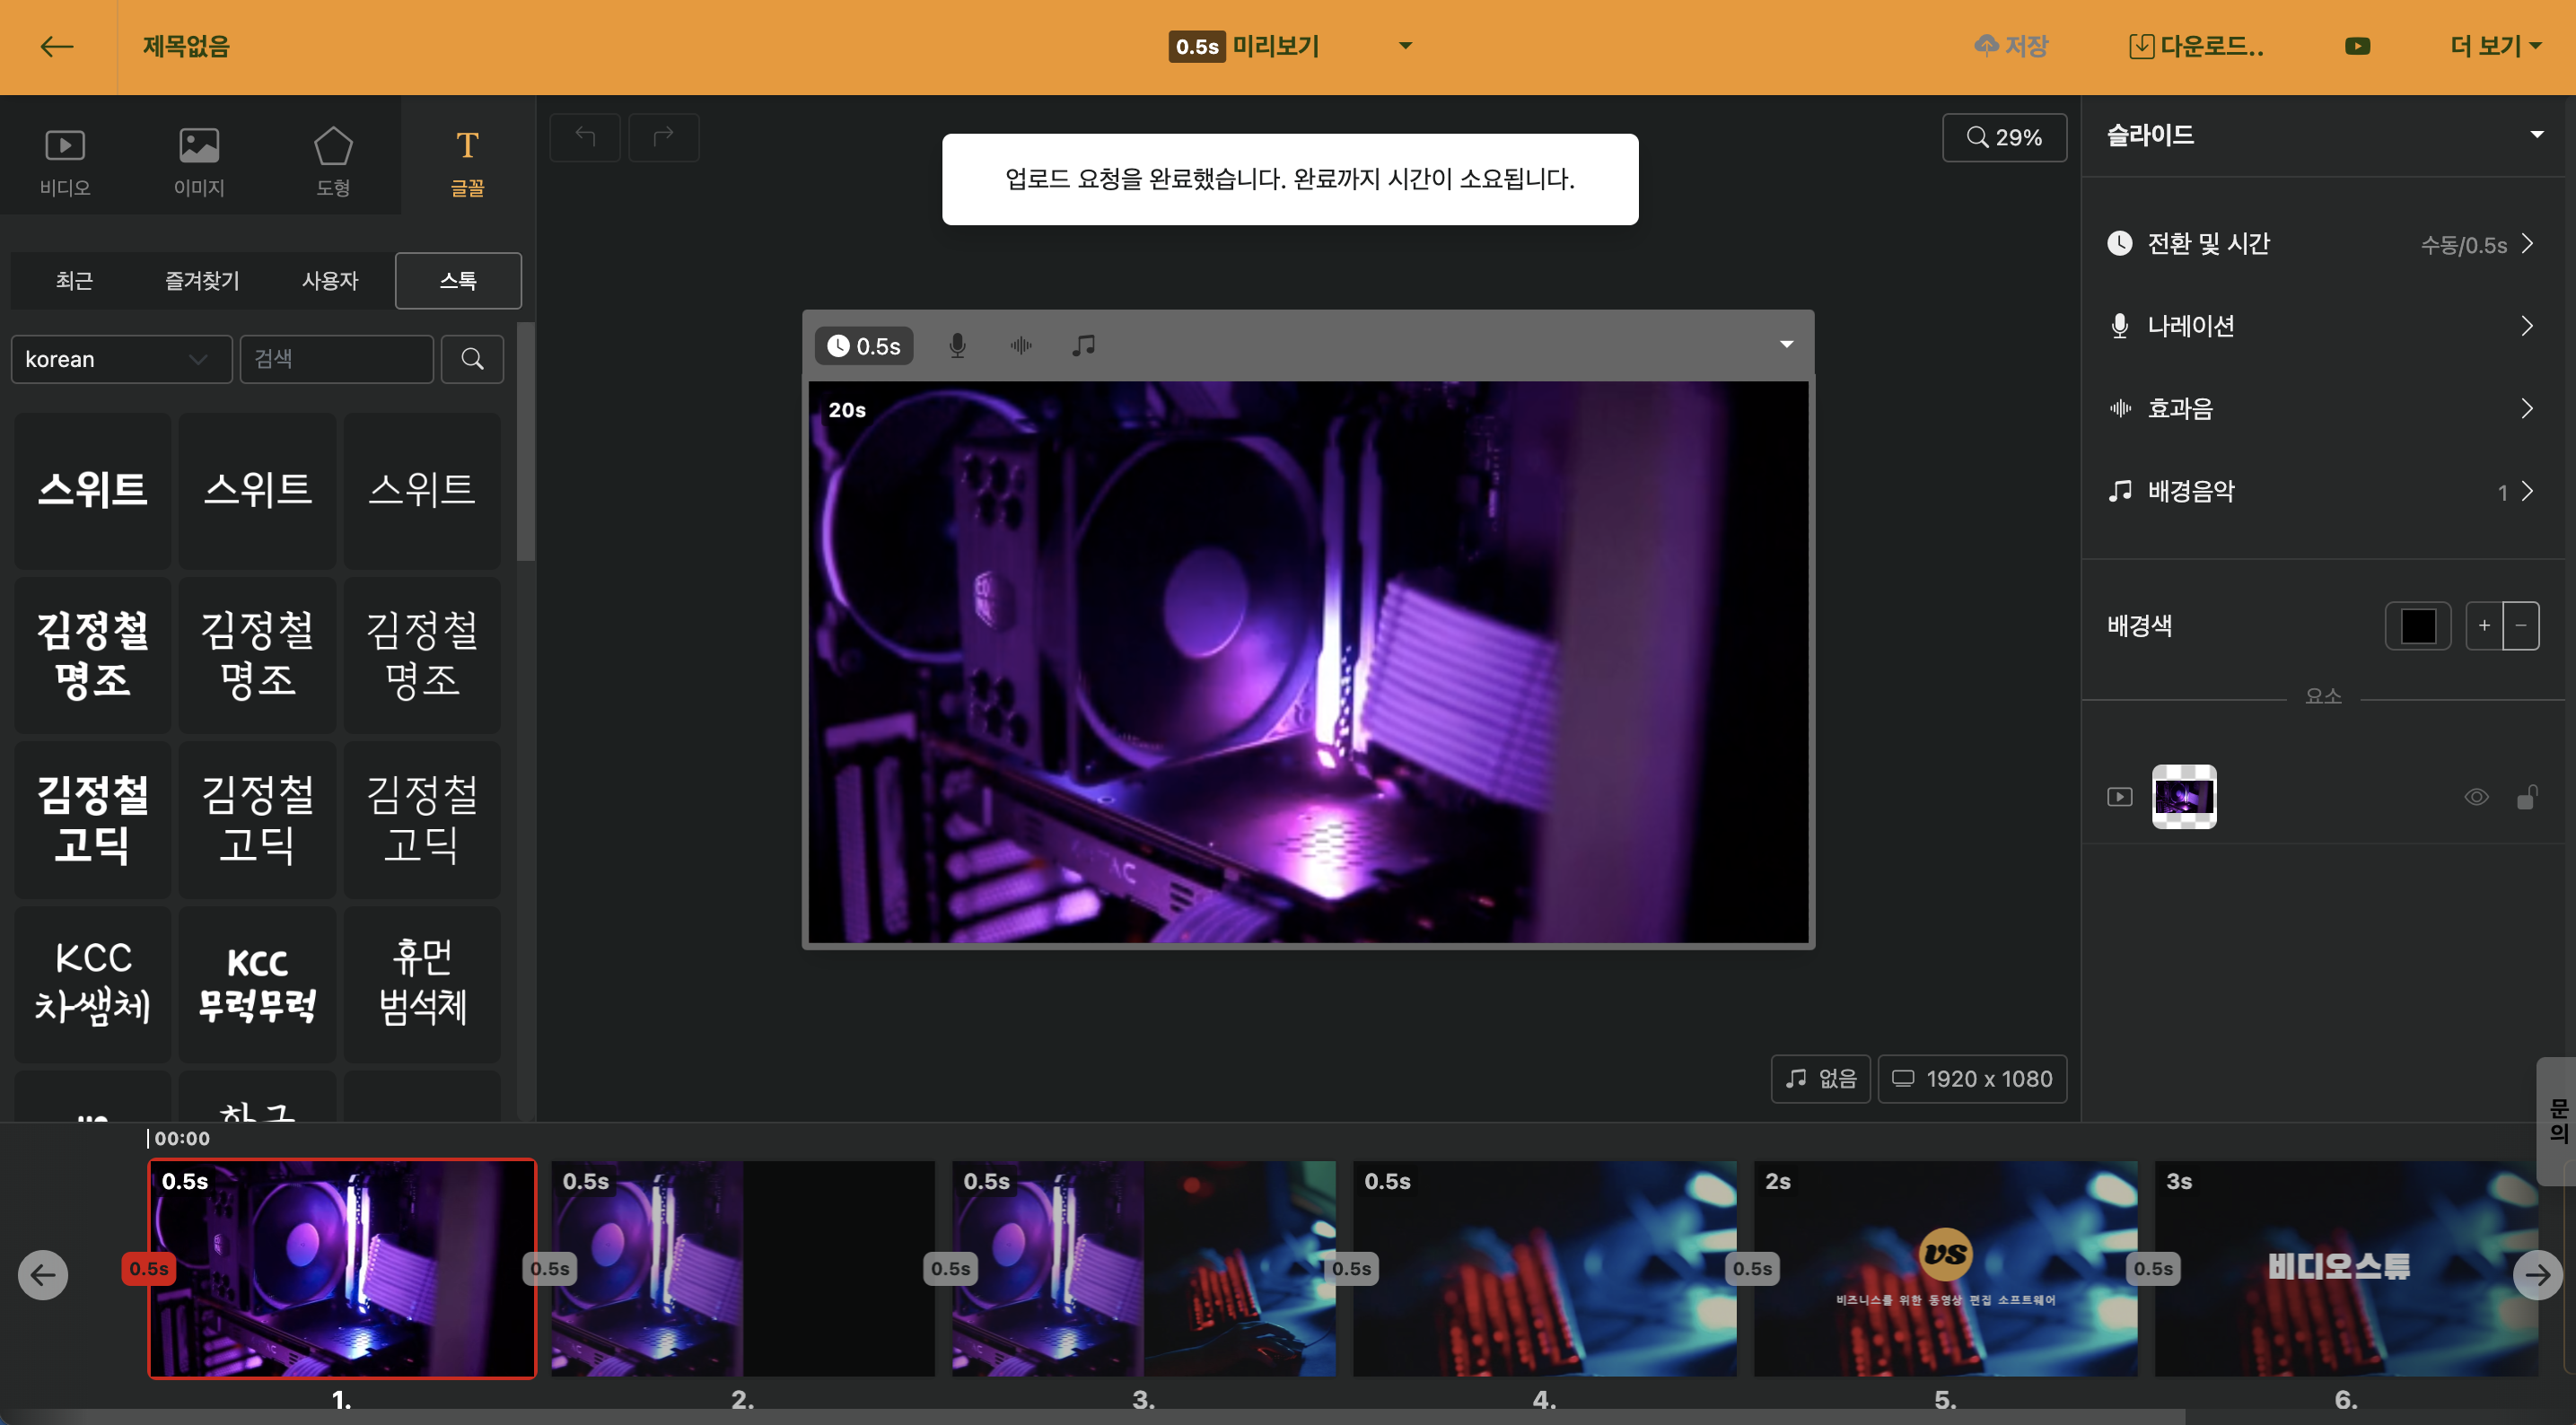Open the 이미지 image media tab
Image resolution: width=2576 pixels, height=1425 pixels.
tap(199, 160)
